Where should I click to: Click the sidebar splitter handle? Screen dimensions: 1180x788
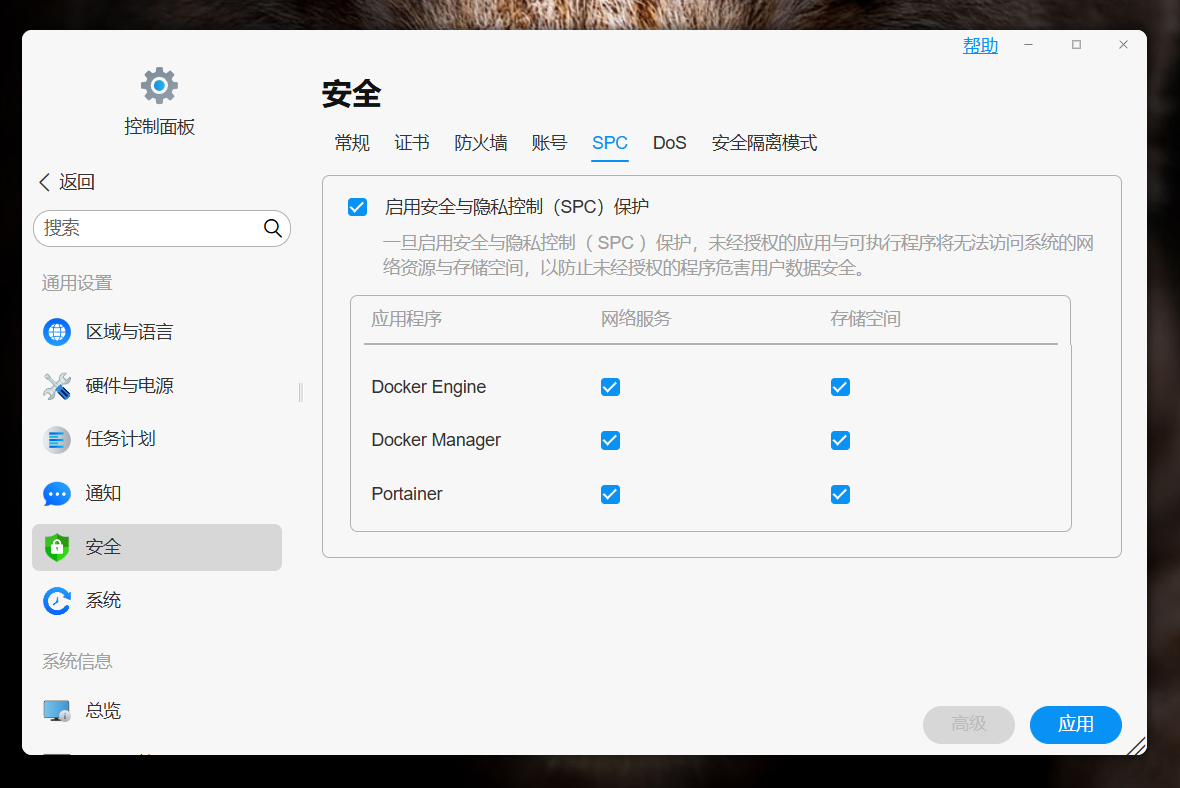[301, 392]
